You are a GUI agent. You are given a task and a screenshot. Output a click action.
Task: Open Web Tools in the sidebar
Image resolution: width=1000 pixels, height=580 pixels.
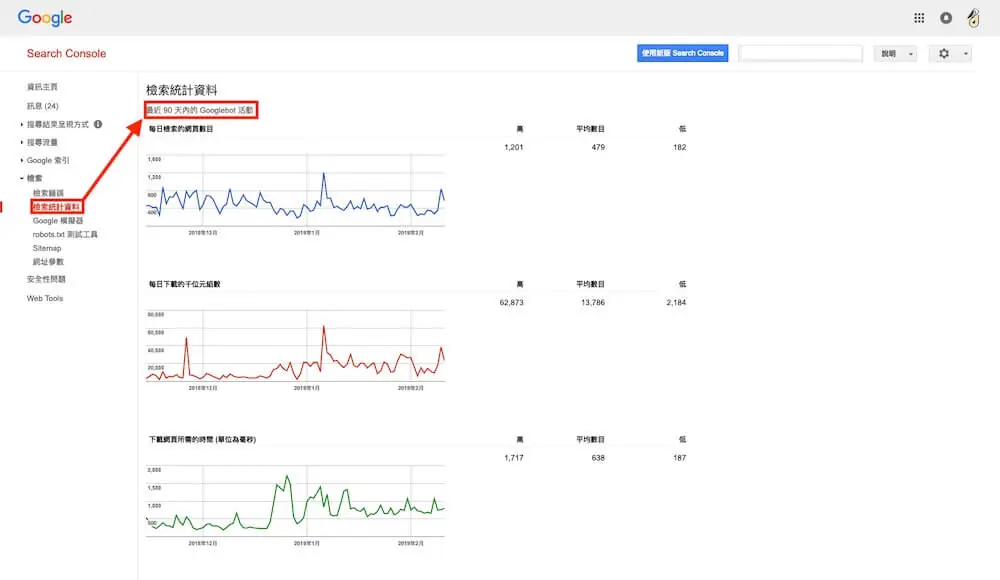[x=45, y=298]
